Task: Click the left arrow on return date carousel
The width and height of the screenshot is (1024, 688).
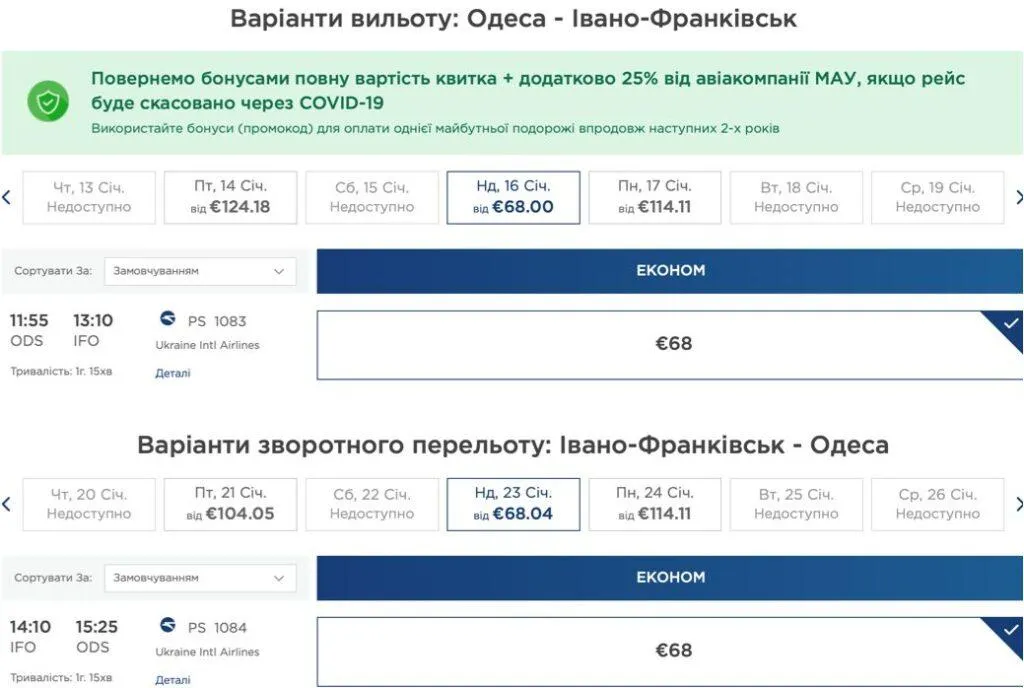Action: coord(6,504)
